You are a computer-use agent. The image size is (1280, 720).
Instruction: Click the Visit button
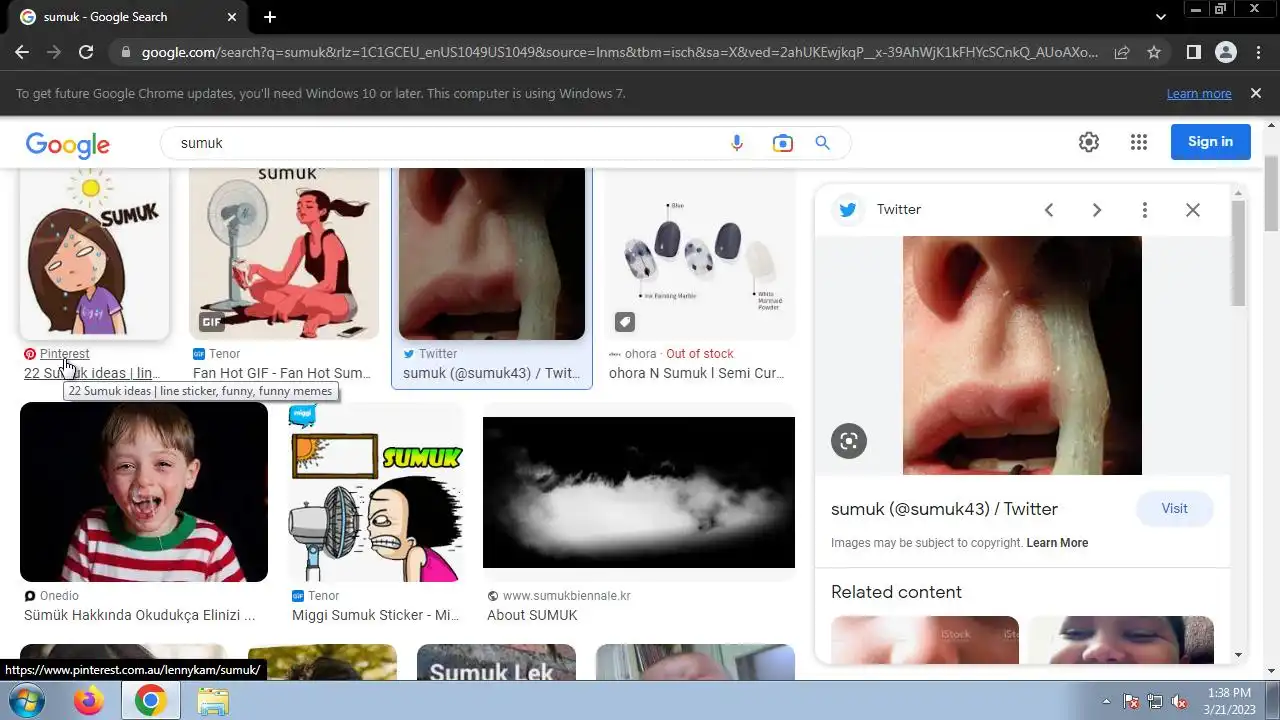pos(1174,509)
